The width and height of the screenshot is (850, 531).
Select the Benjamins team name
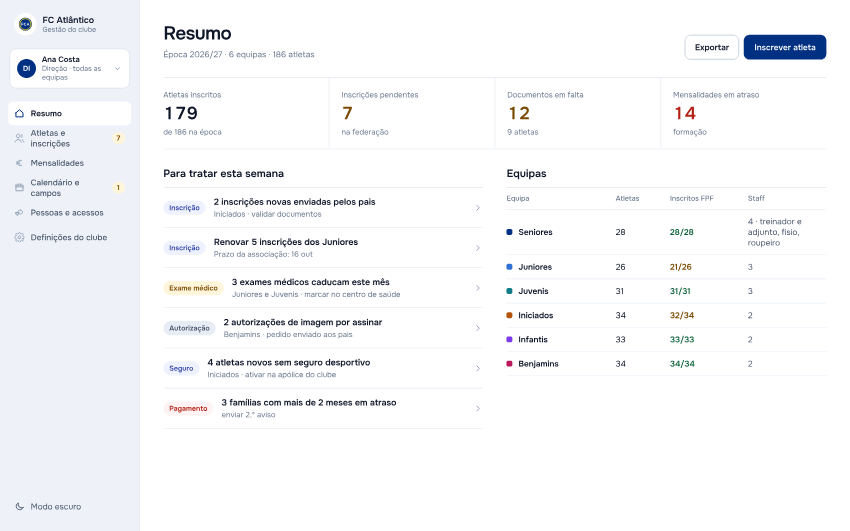pyautogui.click(x=538, y=364)
